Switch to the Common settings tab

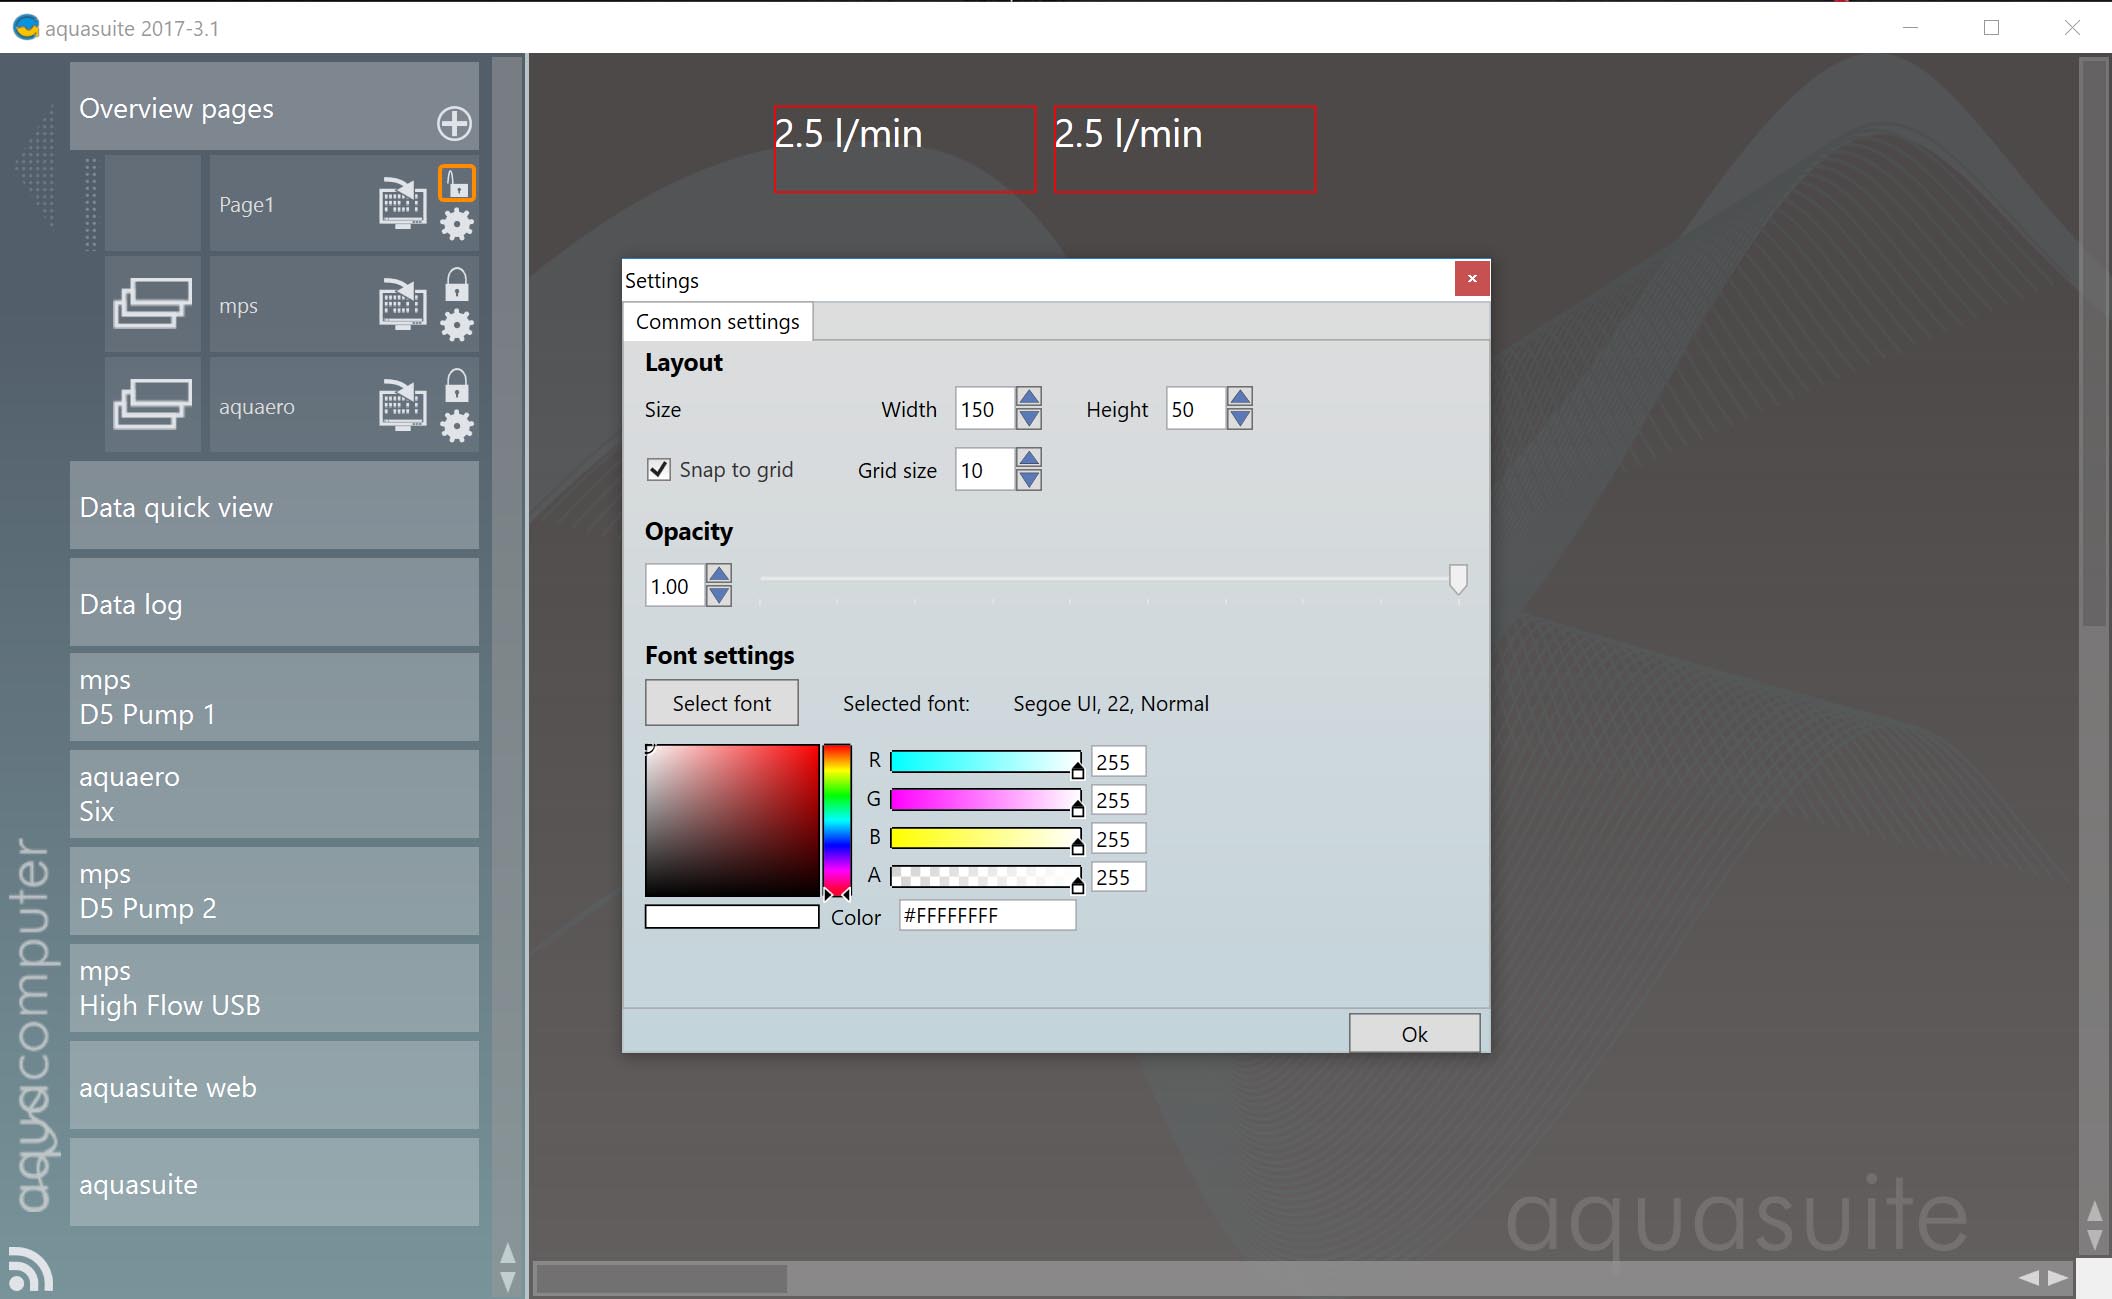[717, 322]
